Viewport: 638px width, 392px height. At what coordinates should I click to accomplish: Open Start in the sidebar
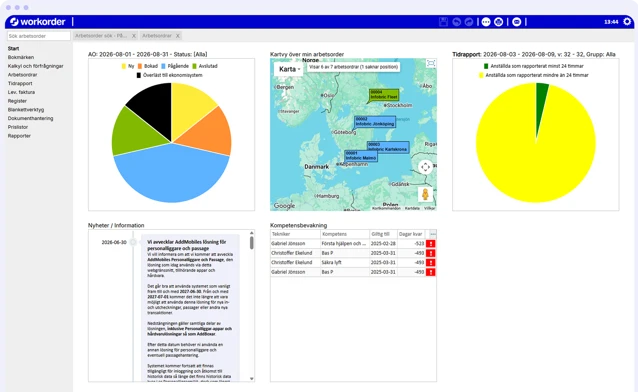tap(13, 48)
